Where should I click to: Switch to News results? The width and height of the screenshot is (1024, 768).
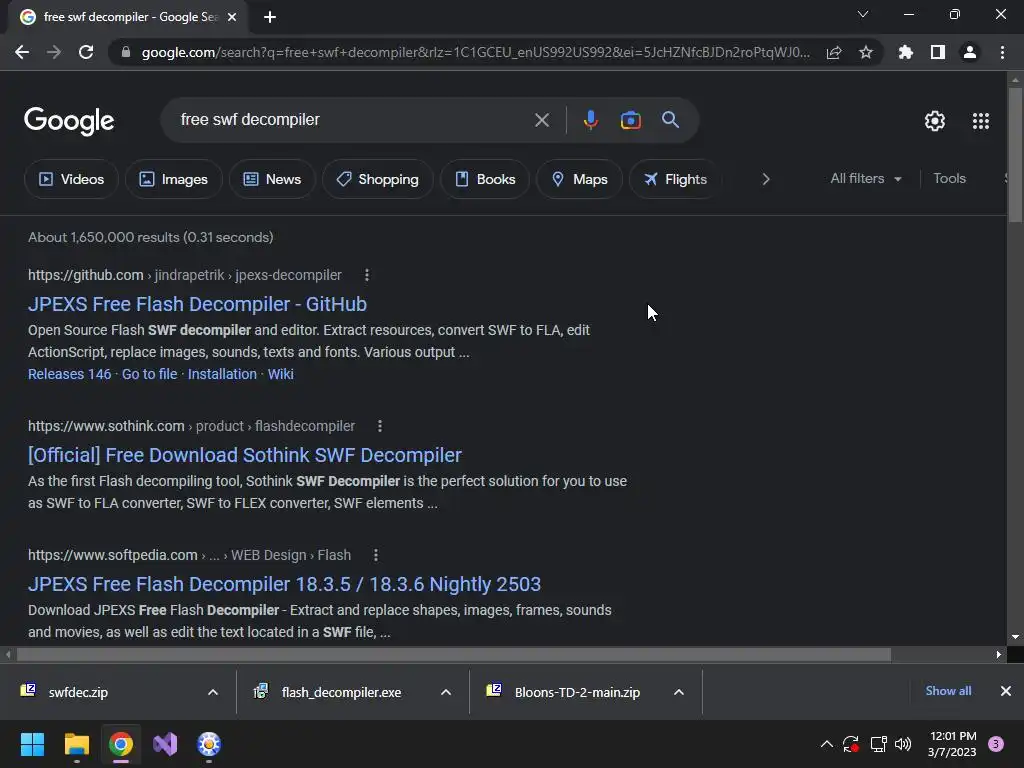(272, 179)
